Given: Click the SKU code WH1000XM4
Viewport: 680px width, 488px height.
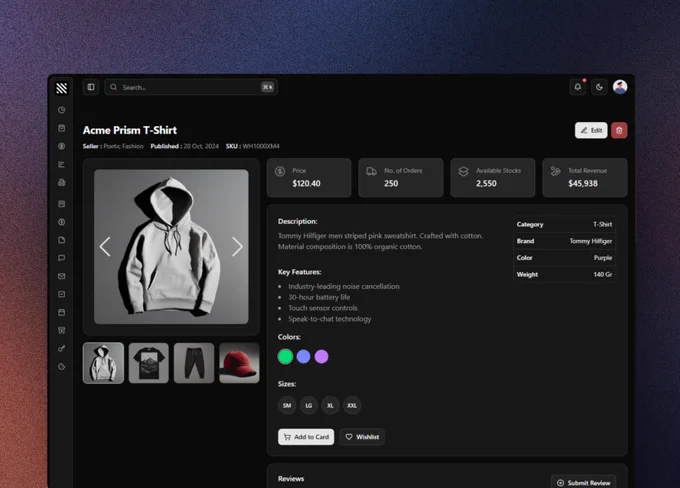Looking at the screenshot, I should coord(261,146).
